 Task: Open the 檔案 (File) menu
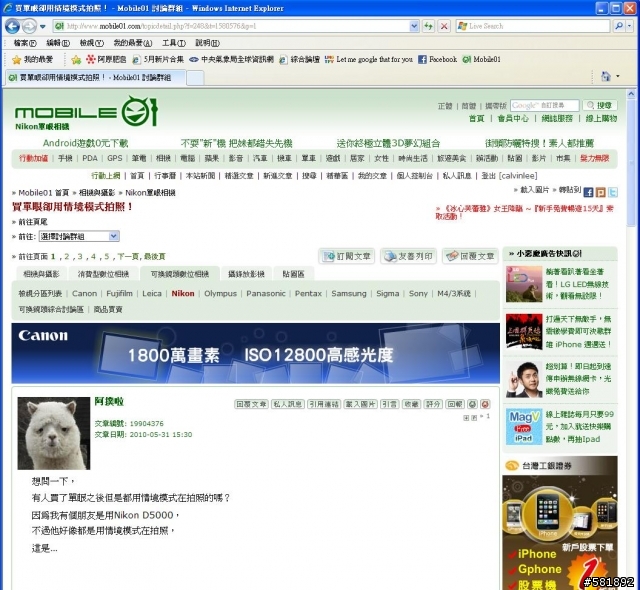[x=25, y=43]
